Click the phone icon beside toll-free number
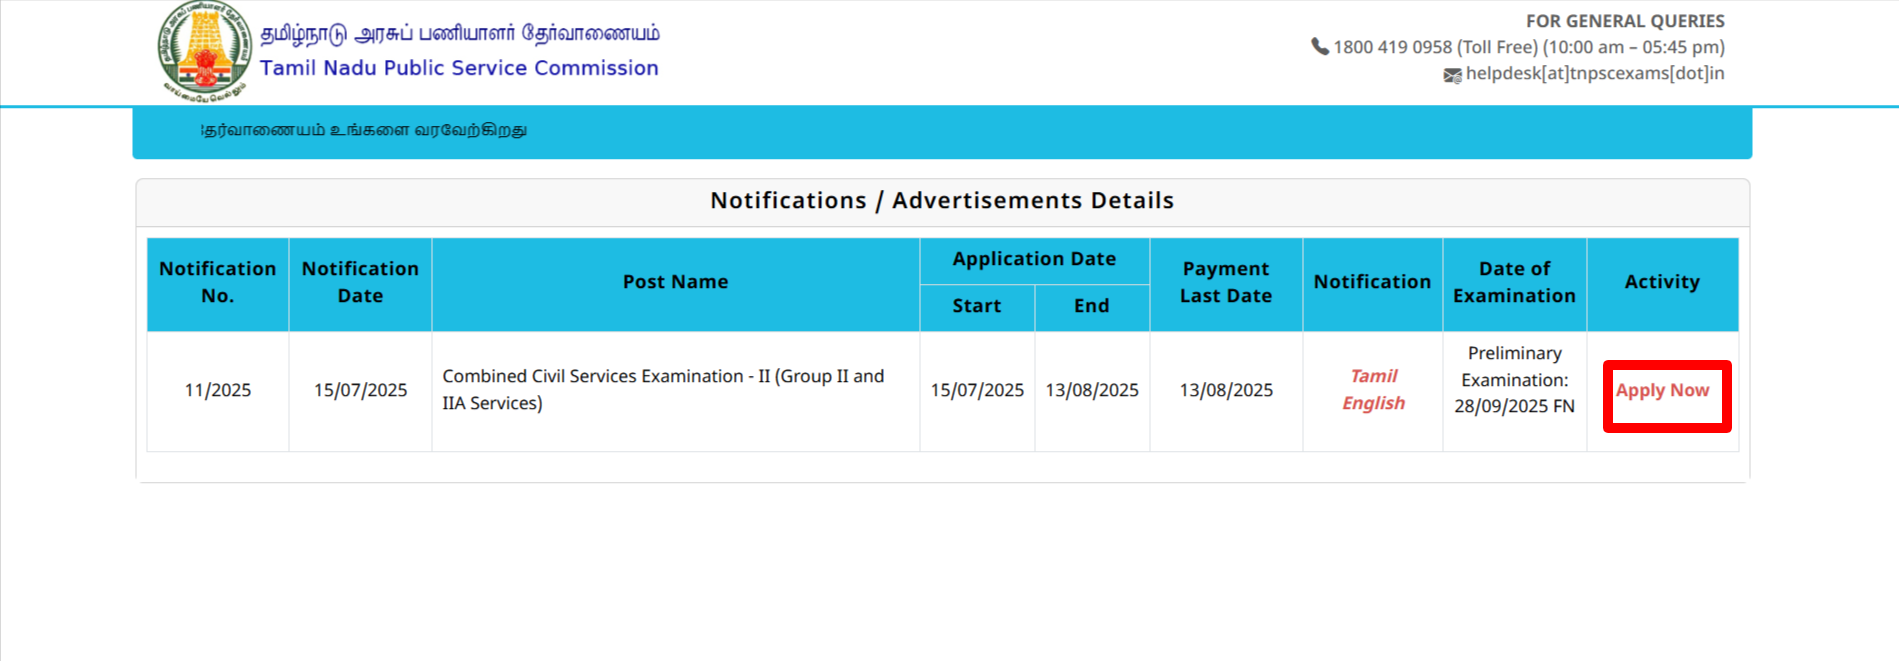 1320,47
